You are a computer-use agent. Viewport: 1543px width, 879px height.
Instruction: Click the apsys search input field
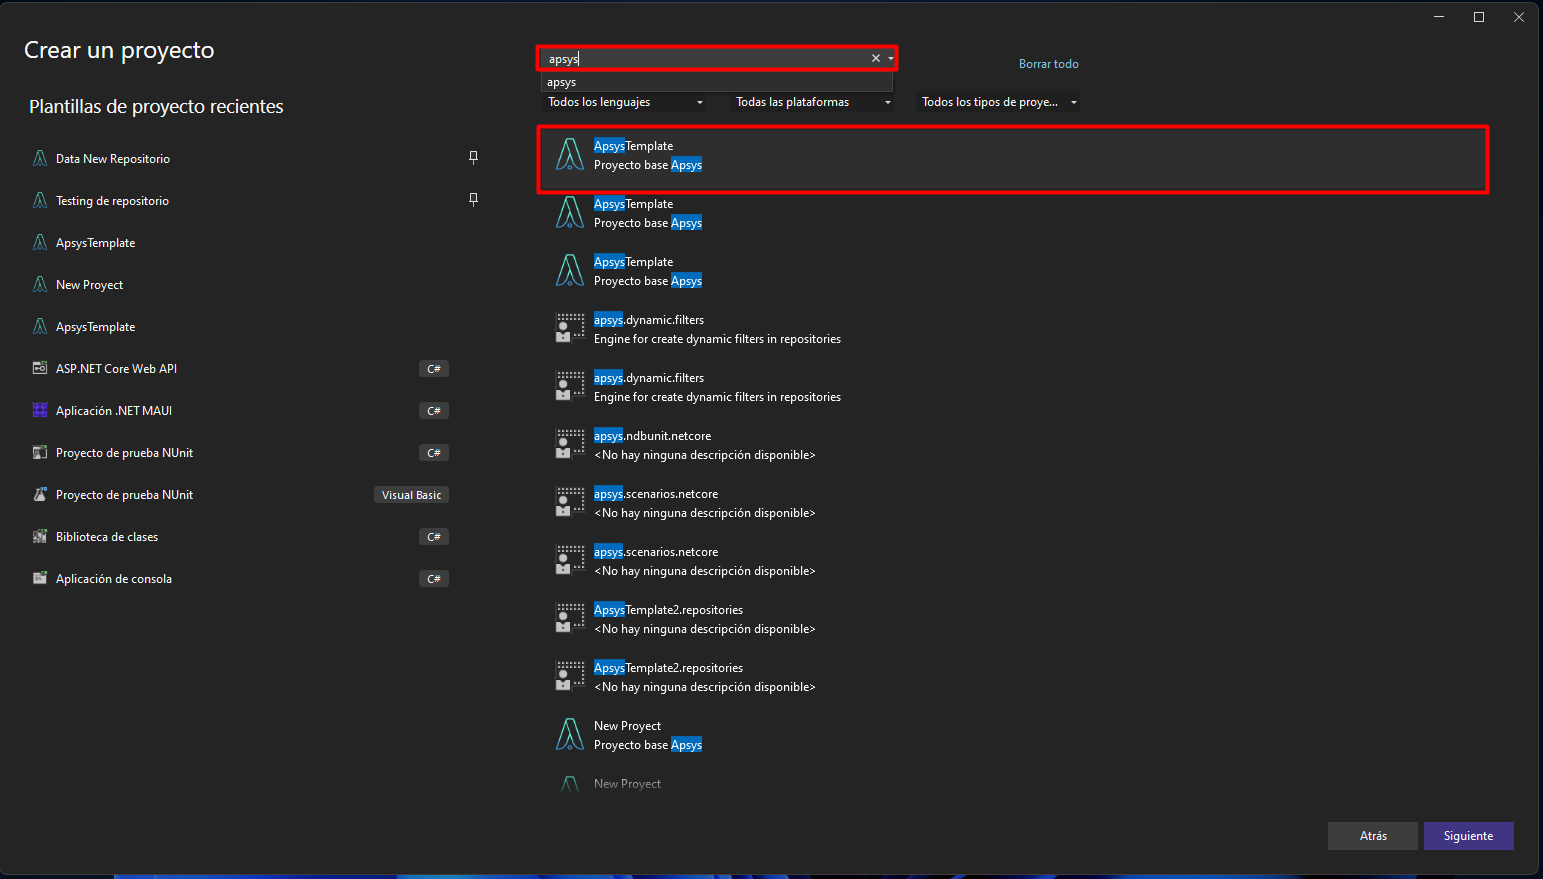pos(705,58)
